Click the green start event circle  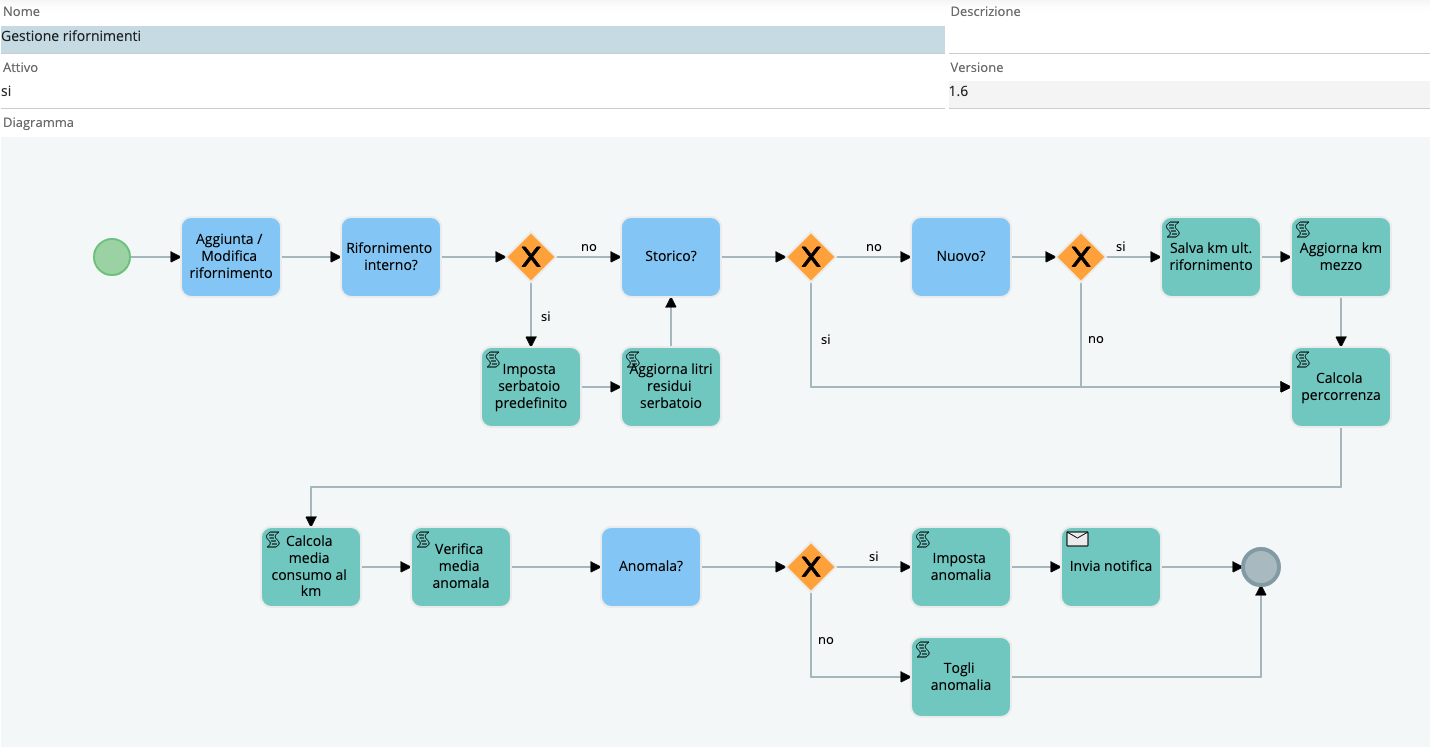[x=112, y=257]
